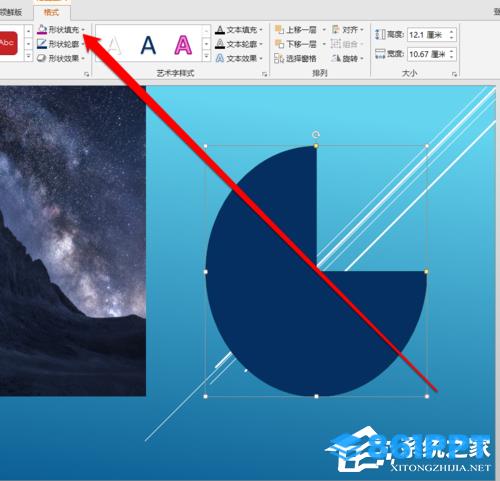Image resolution: width=500 pixels, height=481 pixels.
Task: Click Bring Forward (上移一层) icon
Action: click(x=279, y=30)
